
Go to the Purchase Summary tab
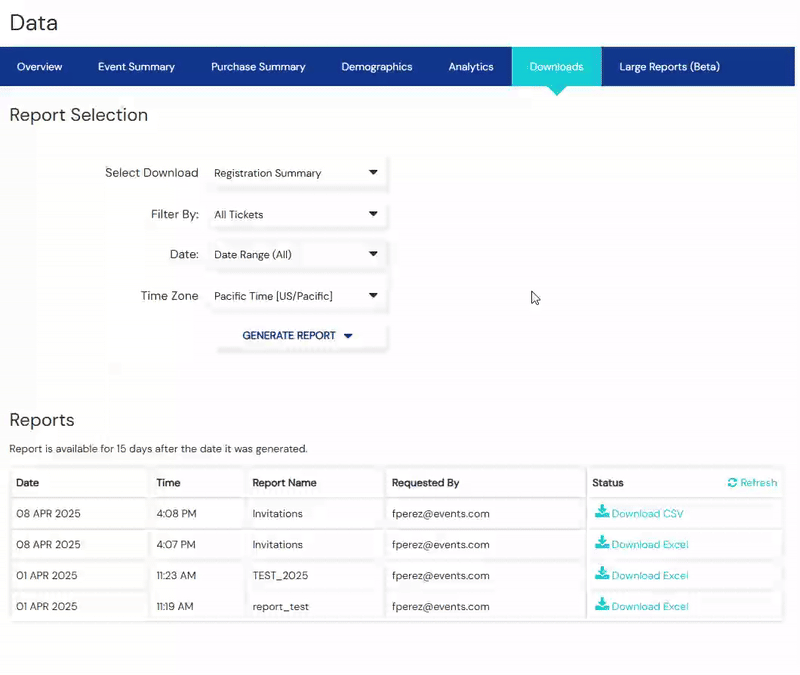(258, 67)
